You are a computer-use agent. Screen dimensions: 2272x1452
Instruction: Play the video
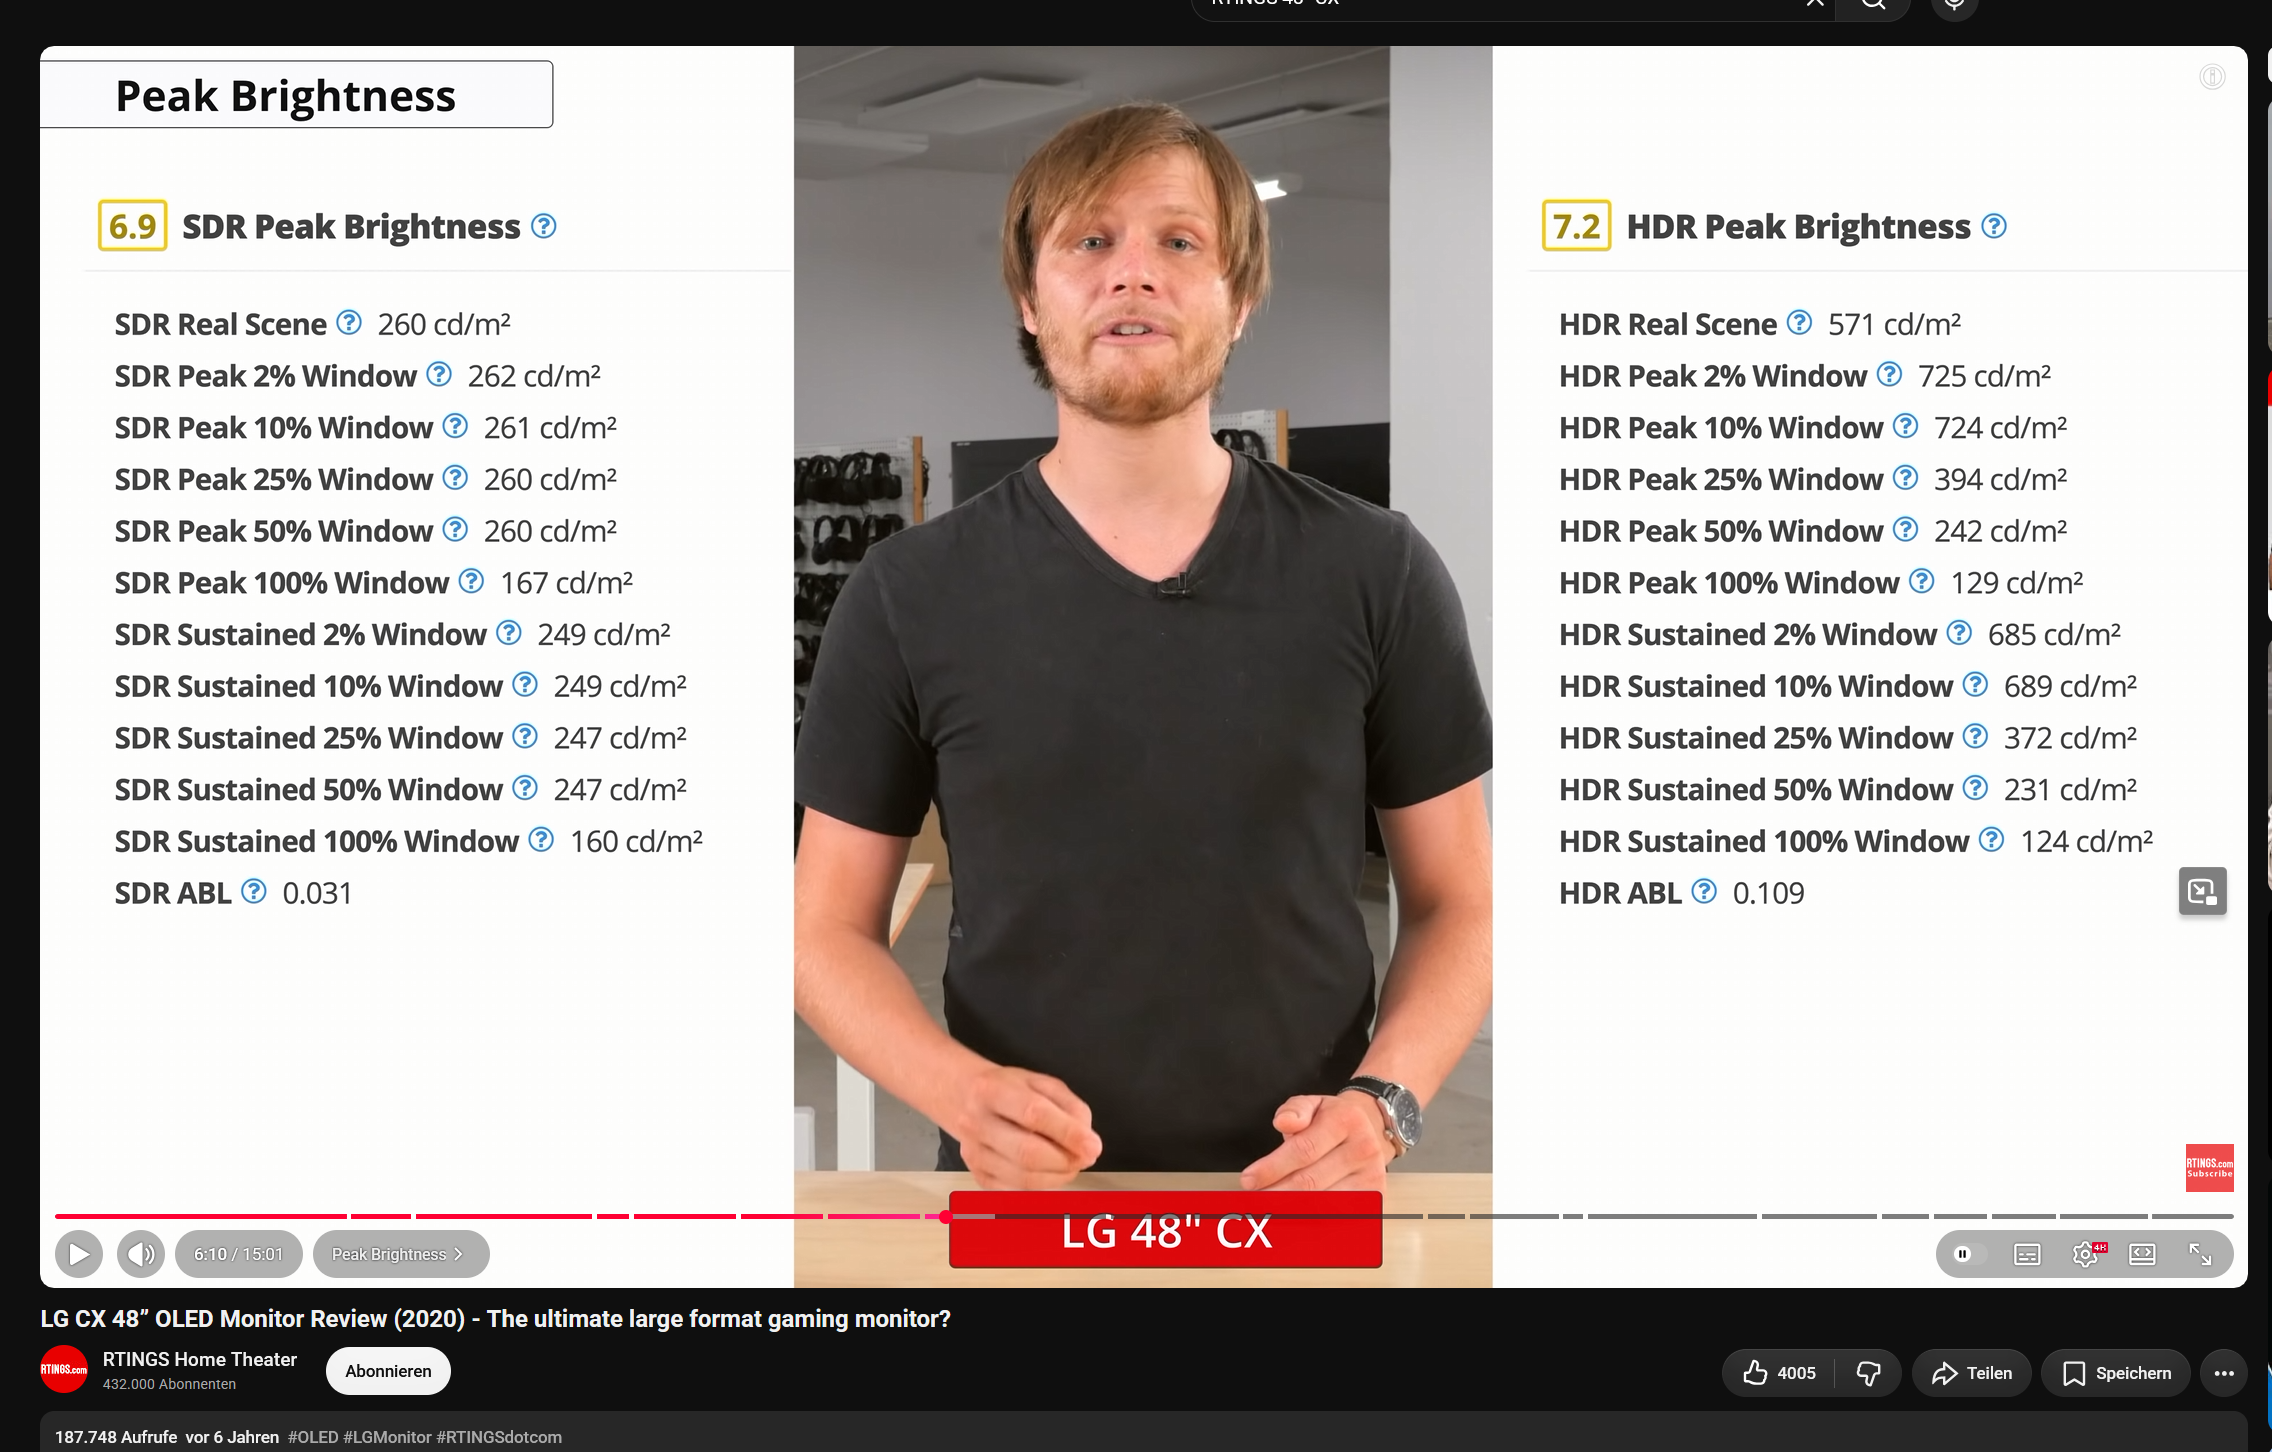pos(79,1254)
